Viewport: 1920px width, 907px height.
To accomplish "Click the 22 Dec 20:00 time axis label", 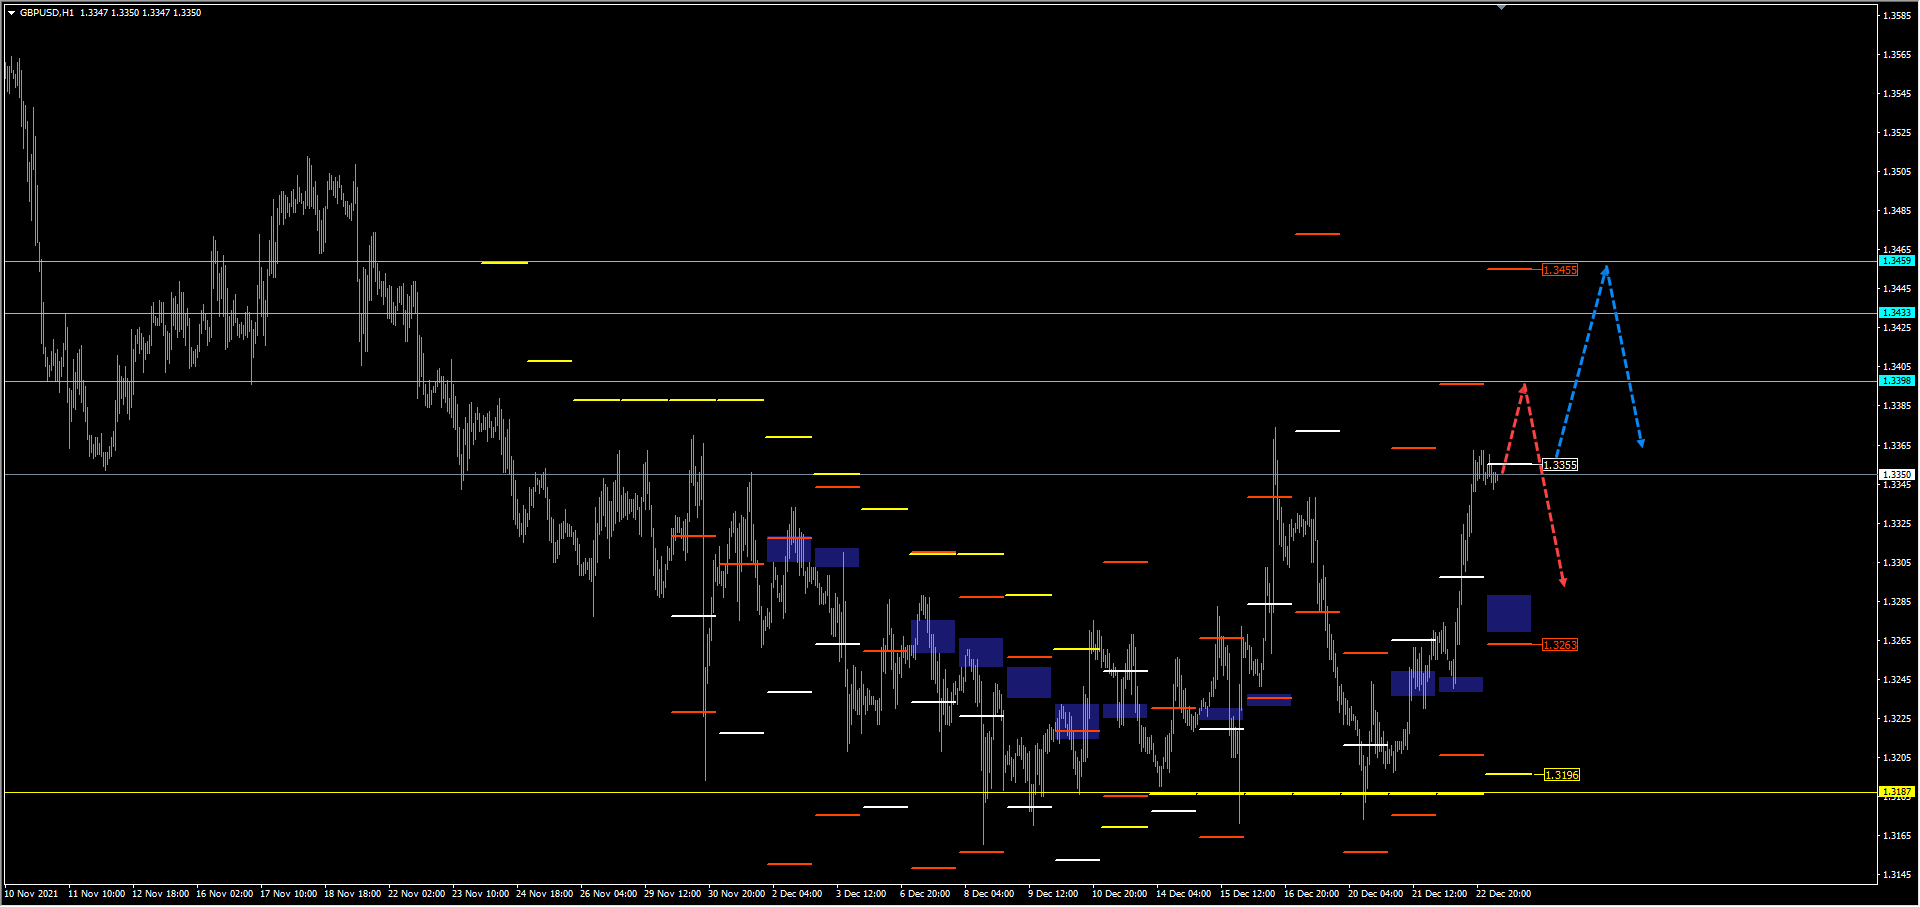I will (1503, 894).
